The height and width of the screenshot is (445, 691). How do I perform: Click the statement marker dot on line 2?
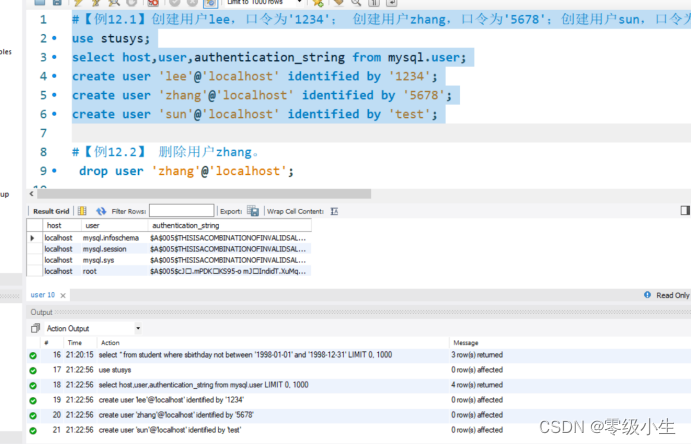(54, 38)
